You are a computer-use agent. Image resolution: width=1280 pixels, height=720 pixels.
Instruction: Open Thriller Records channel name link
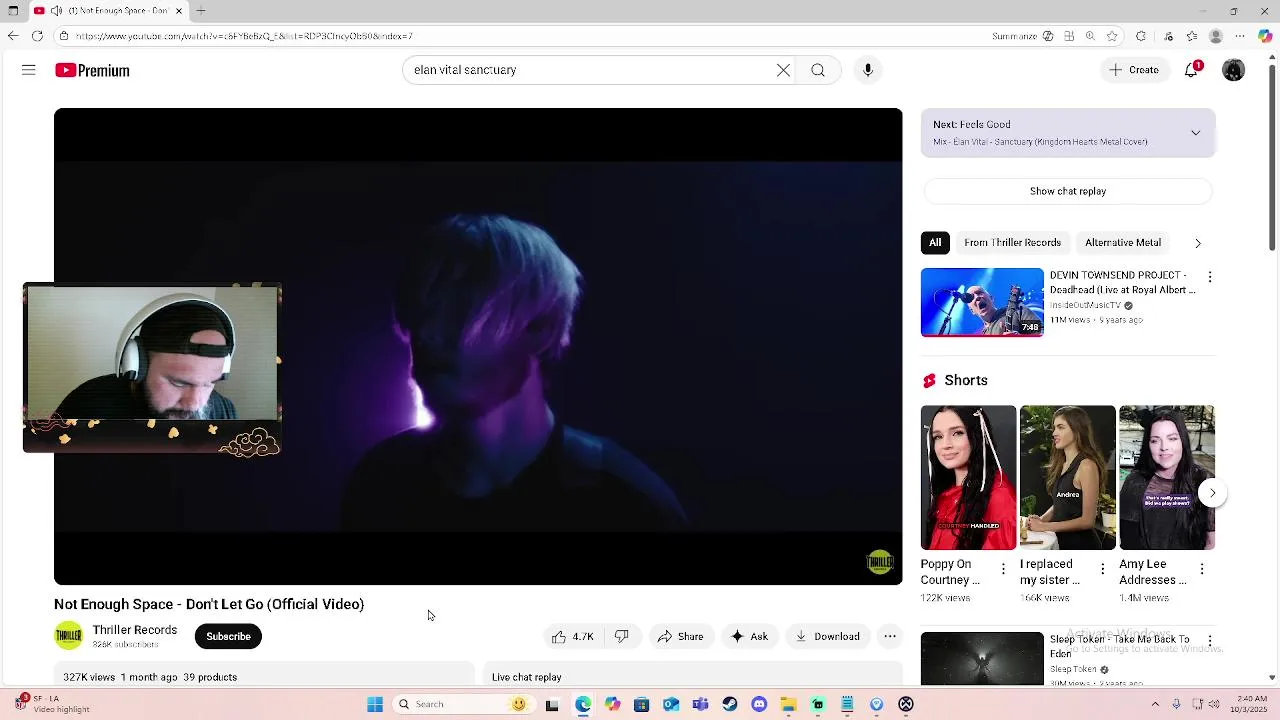[x=135, y=630]
